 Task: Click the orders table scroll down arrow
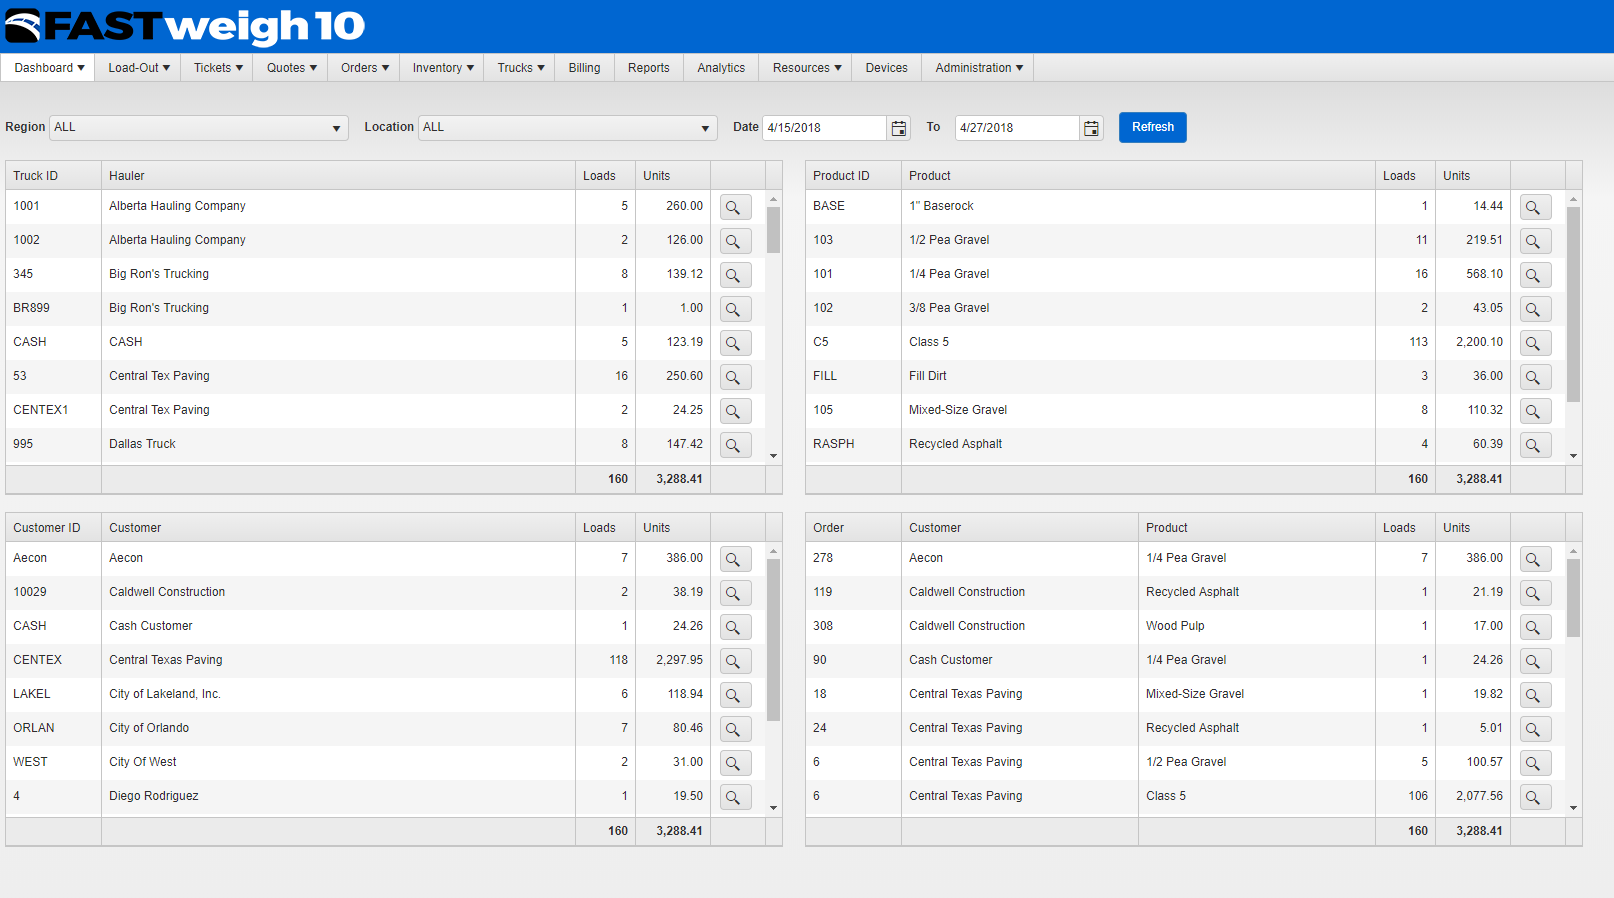click(x=1573, y=808)
